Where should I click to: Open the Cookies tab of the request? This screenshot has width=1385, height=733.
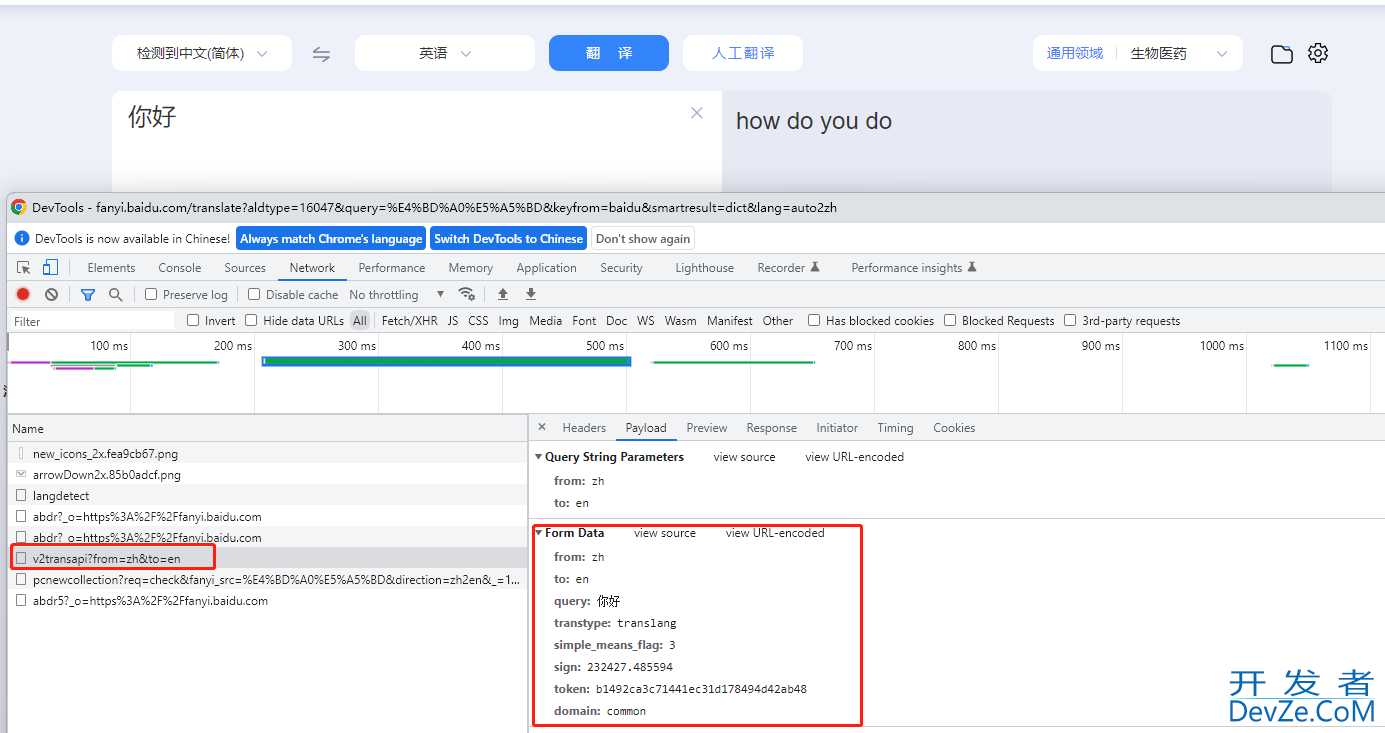click(954, 427)
